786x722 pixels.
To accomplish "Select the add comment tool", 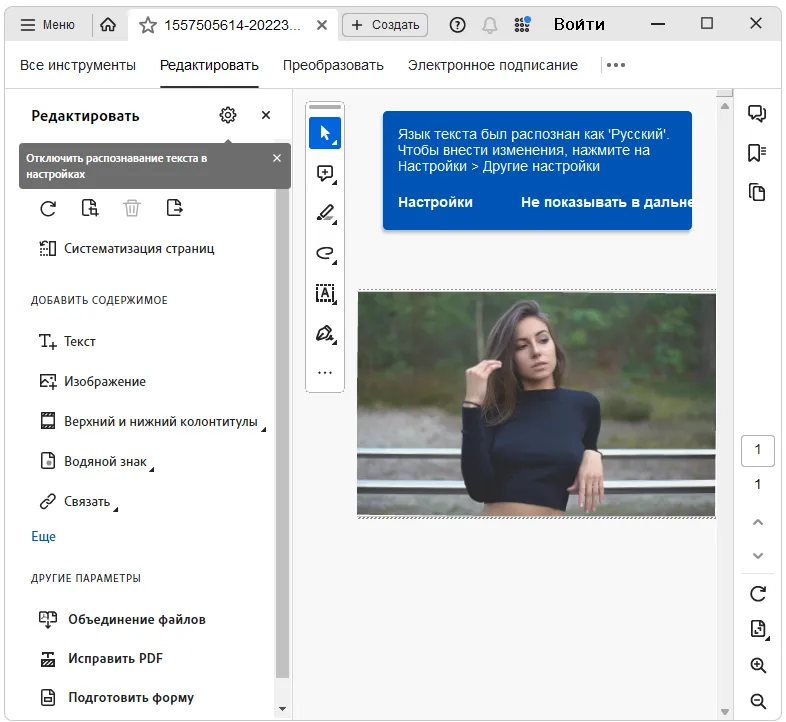I will [325, 173].
